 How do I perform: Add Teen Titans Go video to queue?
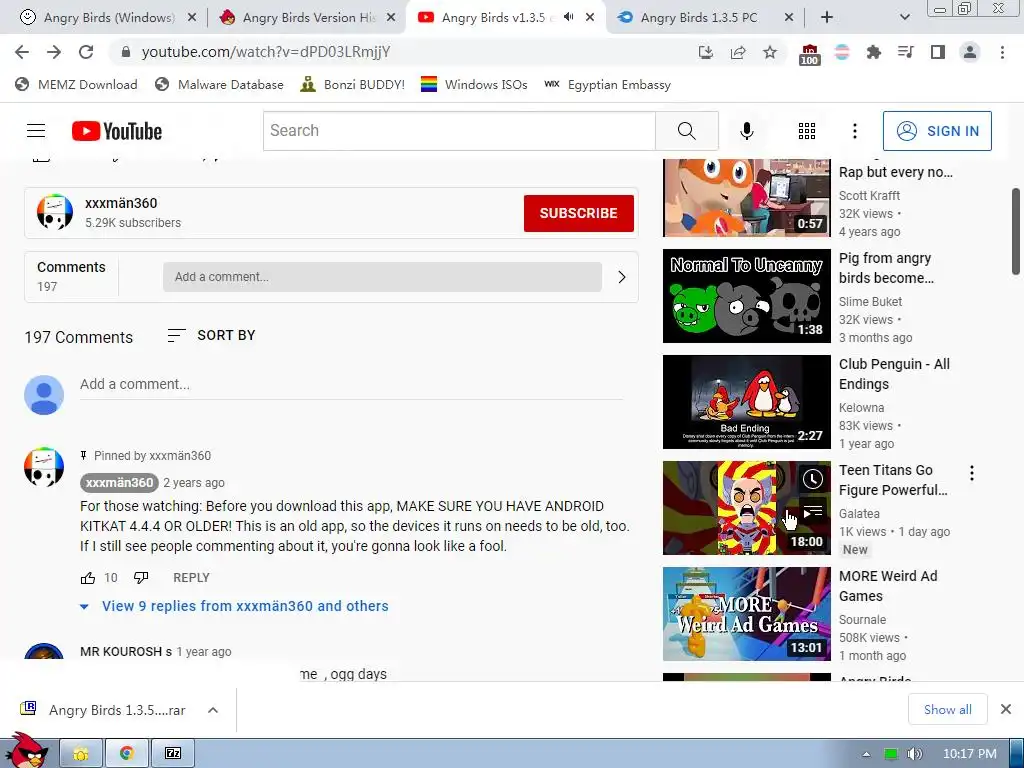point(812,512)
